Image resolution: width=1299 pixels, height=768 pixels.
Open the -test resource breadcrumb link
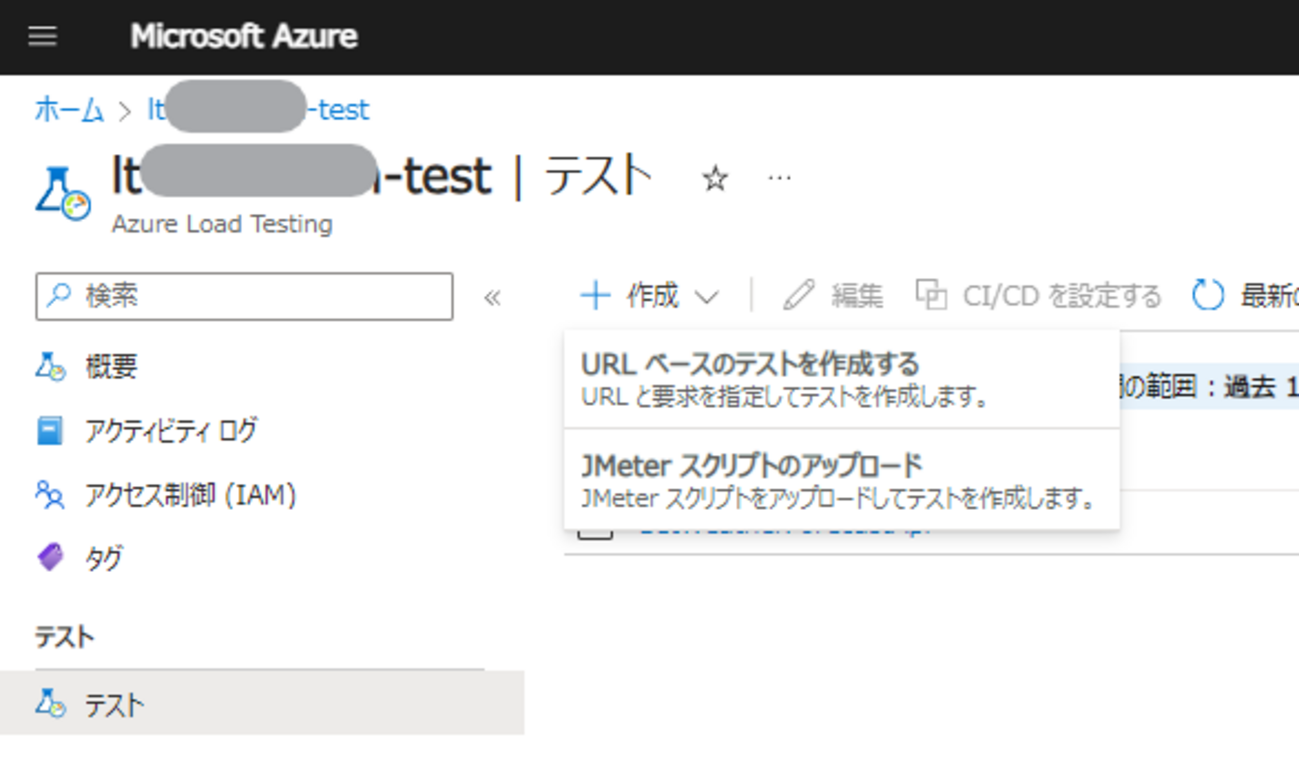[x=259, y=109]
